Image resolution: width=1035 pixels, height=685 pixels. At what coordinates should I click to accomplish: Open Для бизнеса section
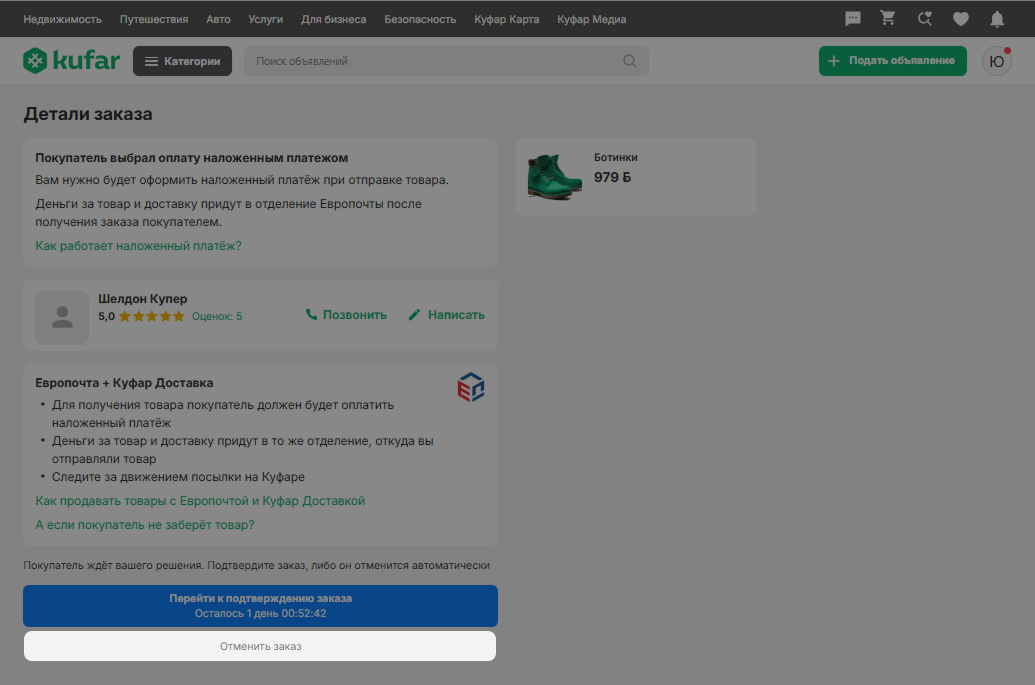(333, 19)
